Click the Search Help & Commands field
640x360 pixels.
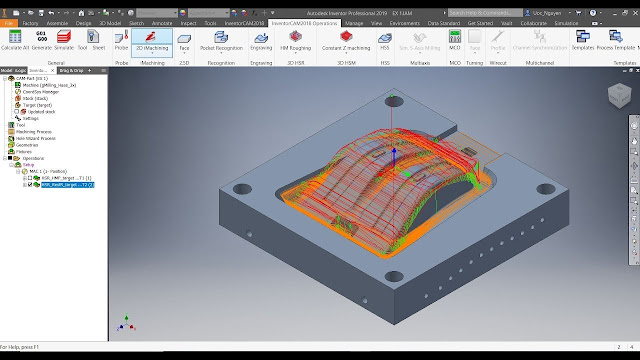pos(485,13)
